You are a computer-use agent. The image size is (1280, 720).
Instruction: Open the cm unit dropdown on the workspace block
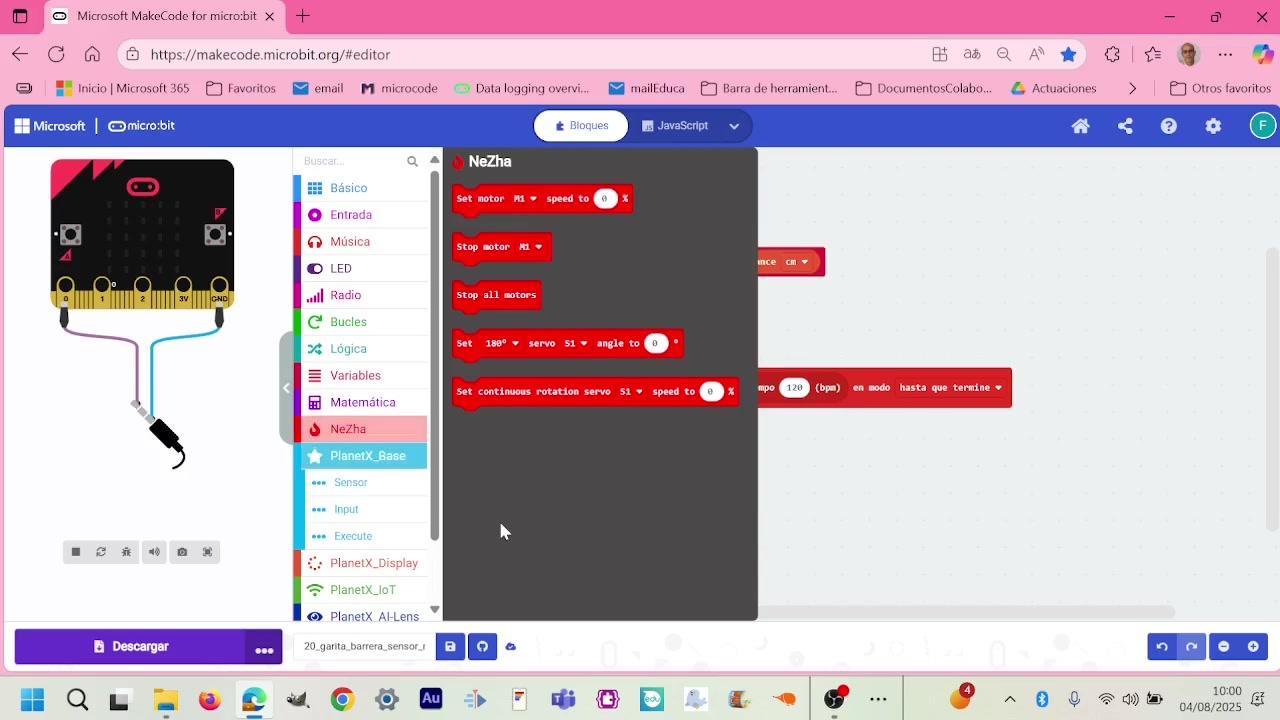[x=796, y=262]
